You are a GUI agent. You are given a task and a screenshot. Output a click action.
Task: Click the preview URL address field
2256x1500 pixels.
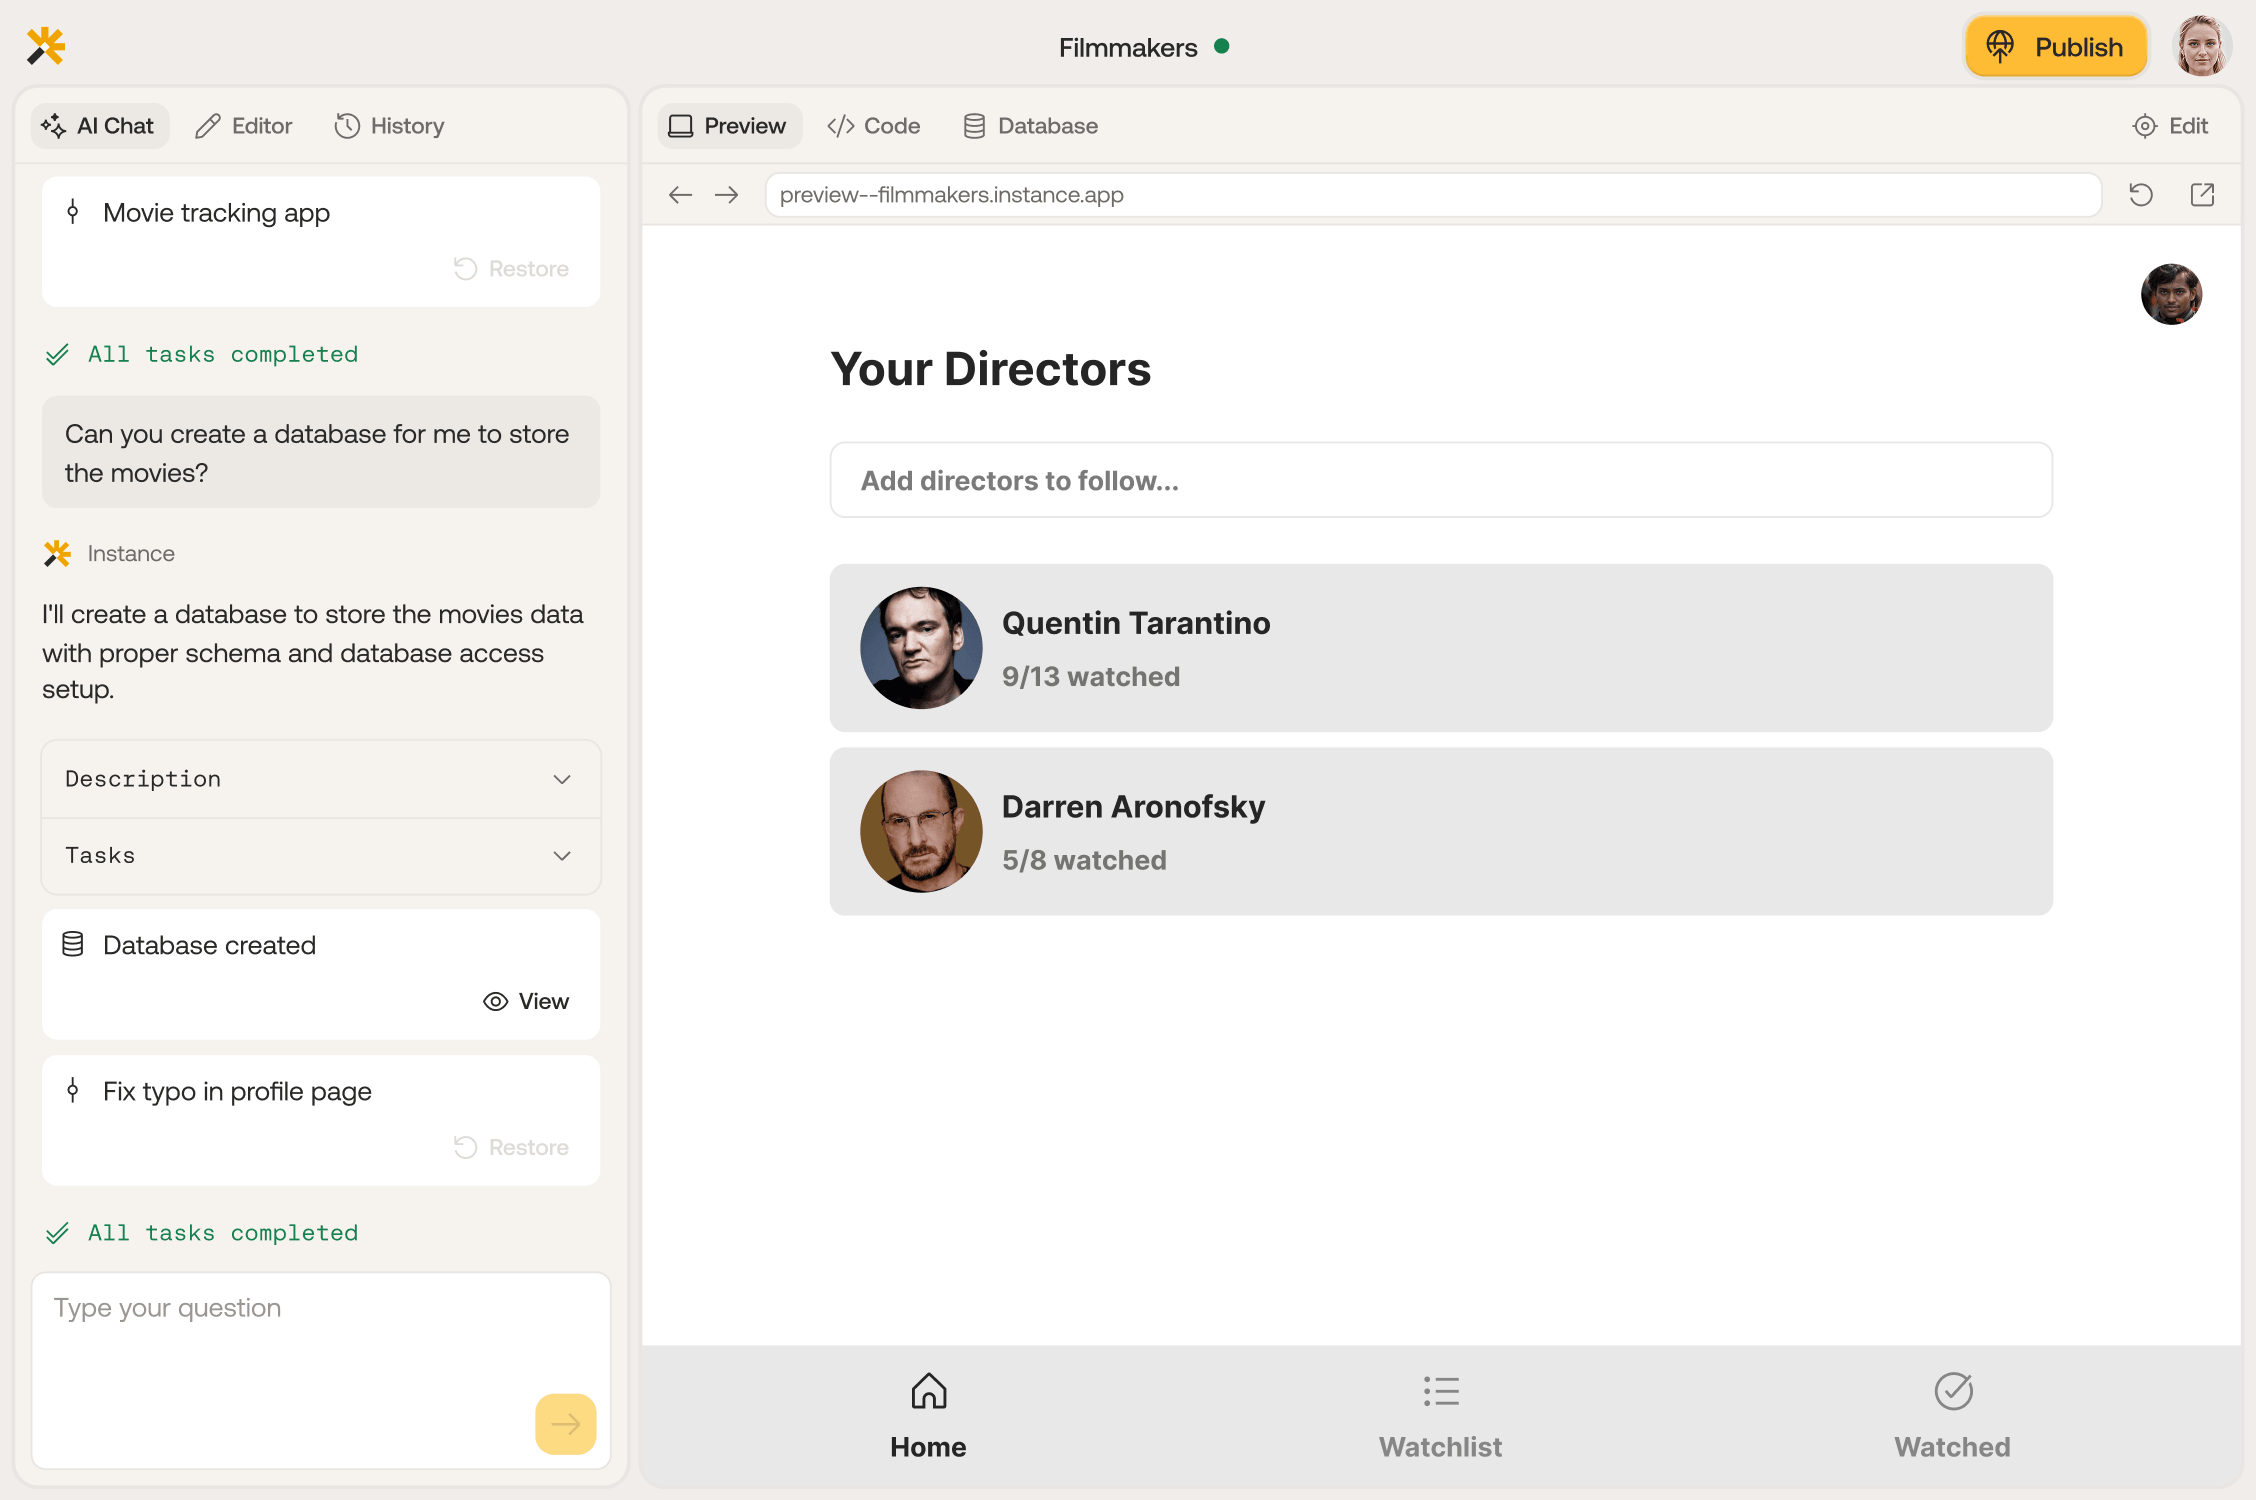click(1433, 195)
